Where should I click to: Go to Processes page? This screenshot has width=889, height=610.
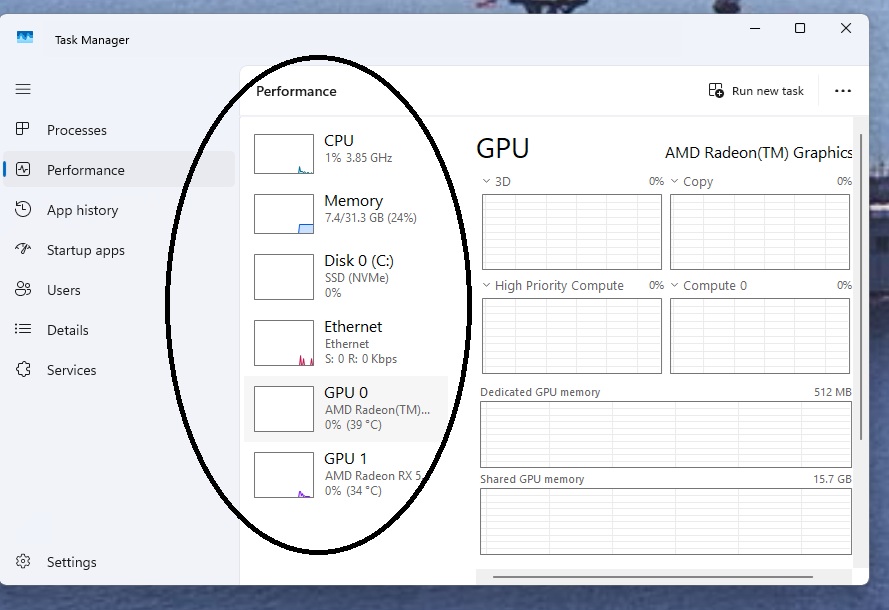click(x=77, y=130)
